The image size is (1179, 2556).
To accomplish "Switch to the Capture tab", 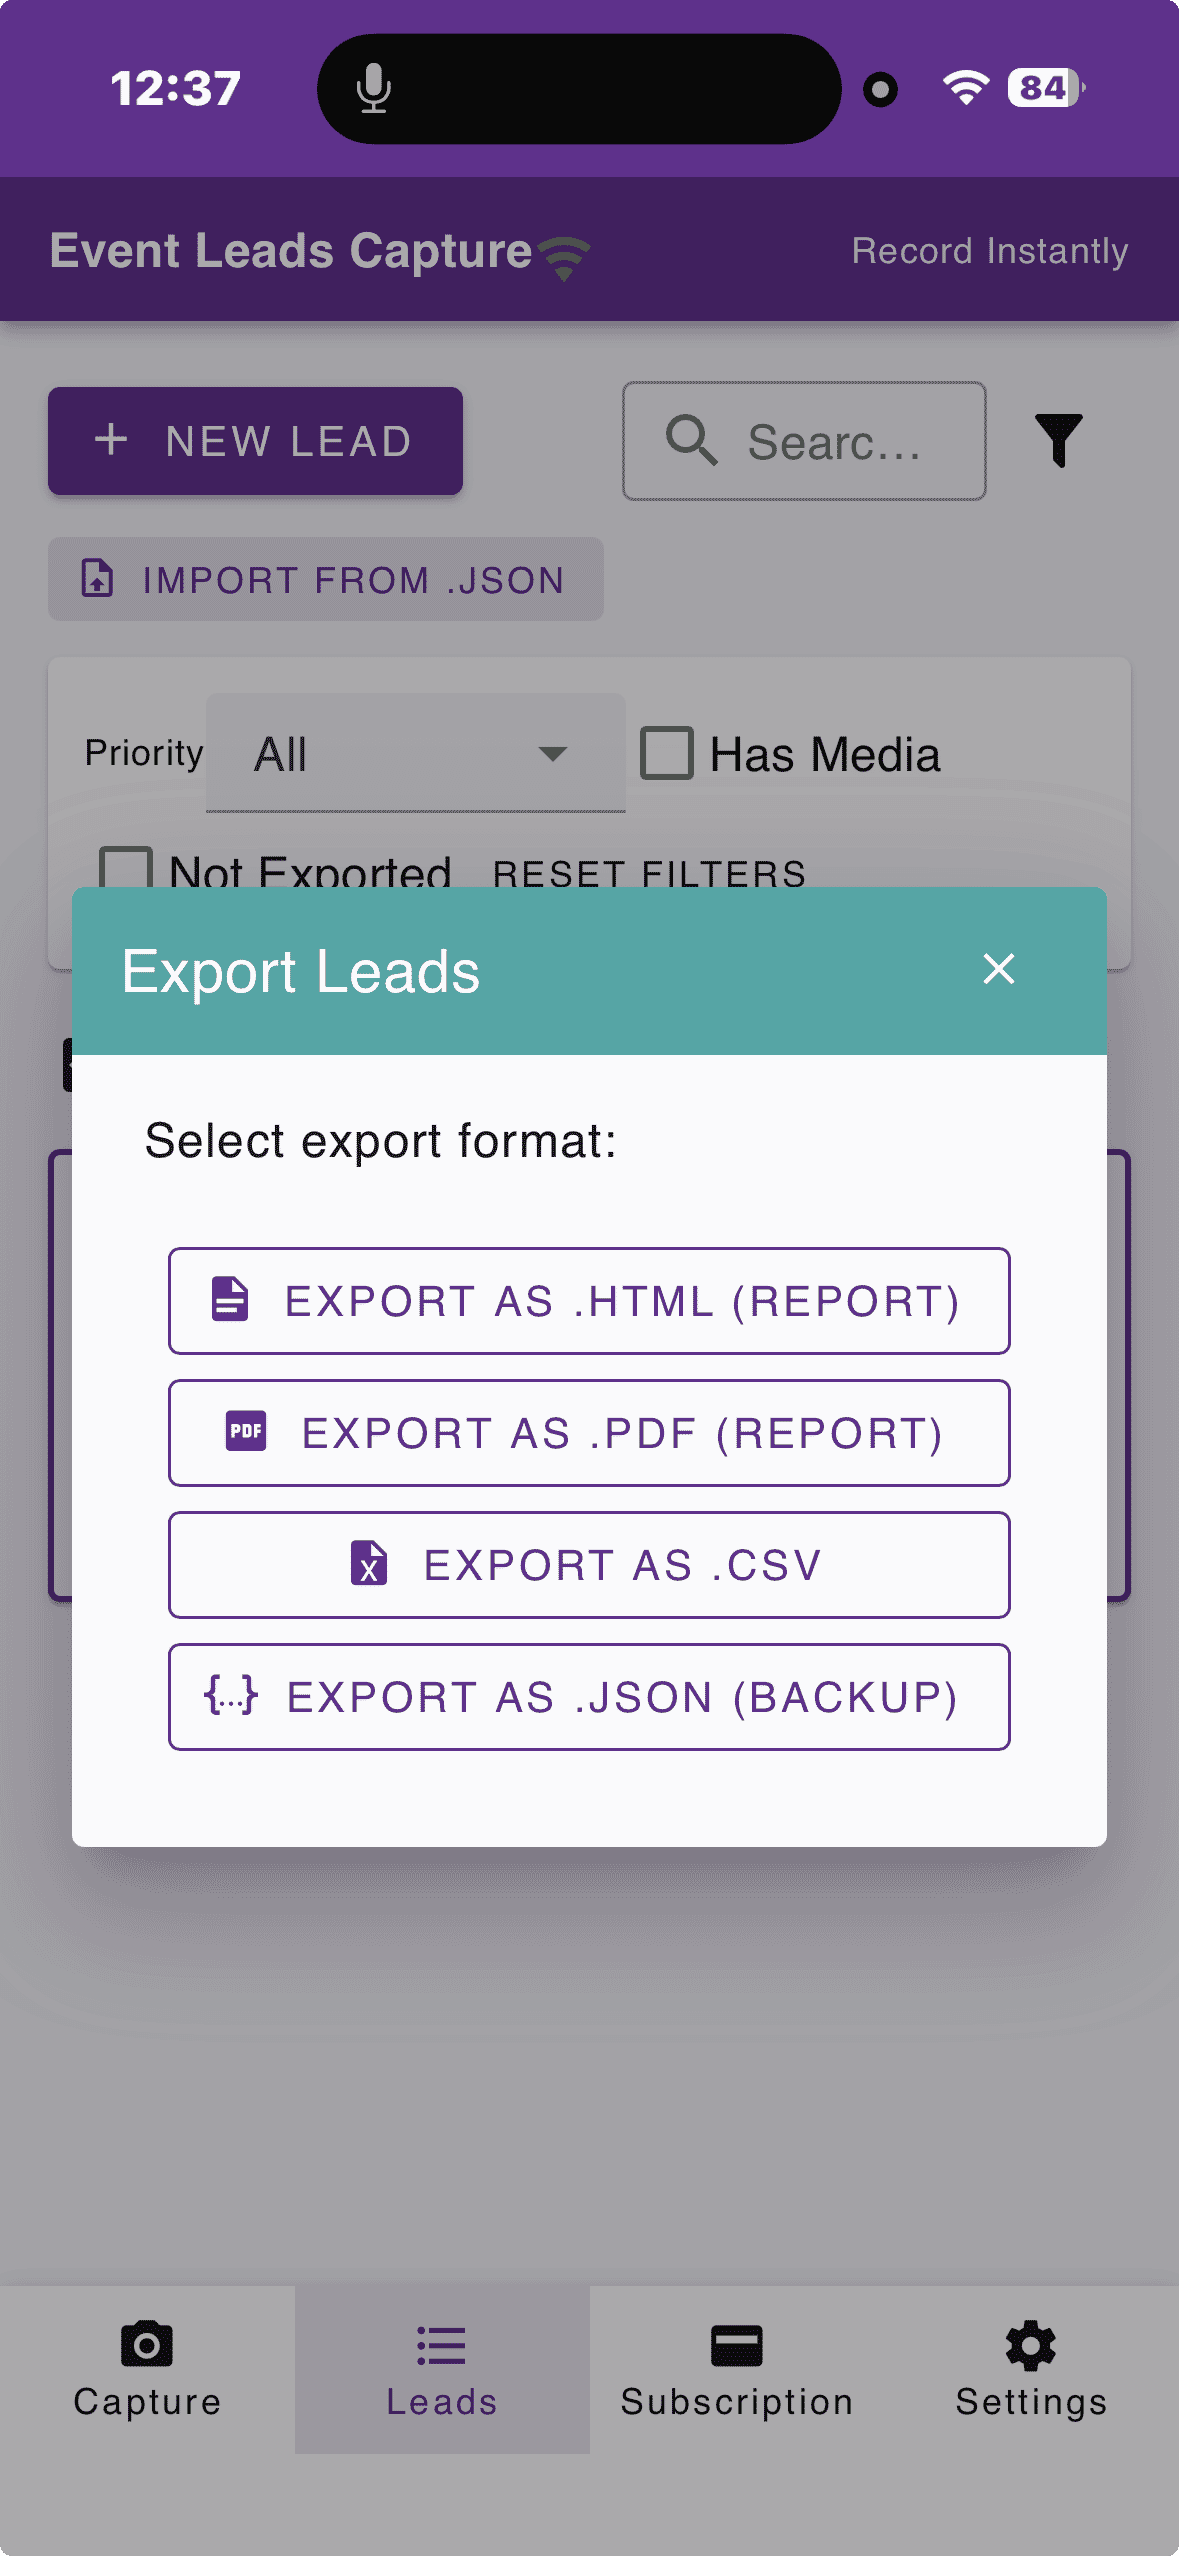I will (147, 2369).
